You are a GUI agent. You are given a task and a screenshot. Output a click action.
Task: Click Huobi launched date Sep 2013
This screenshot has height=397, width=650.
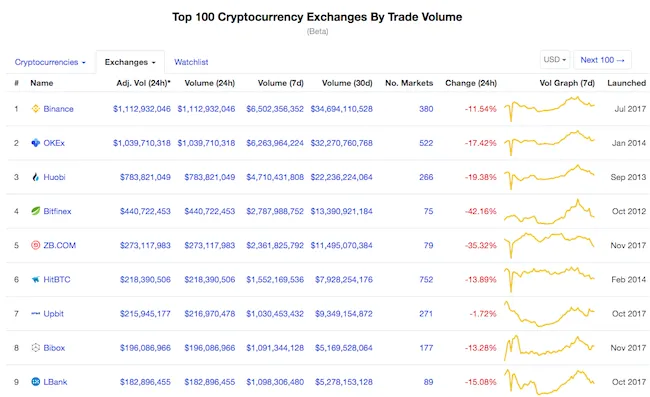(x=628, y=177)
